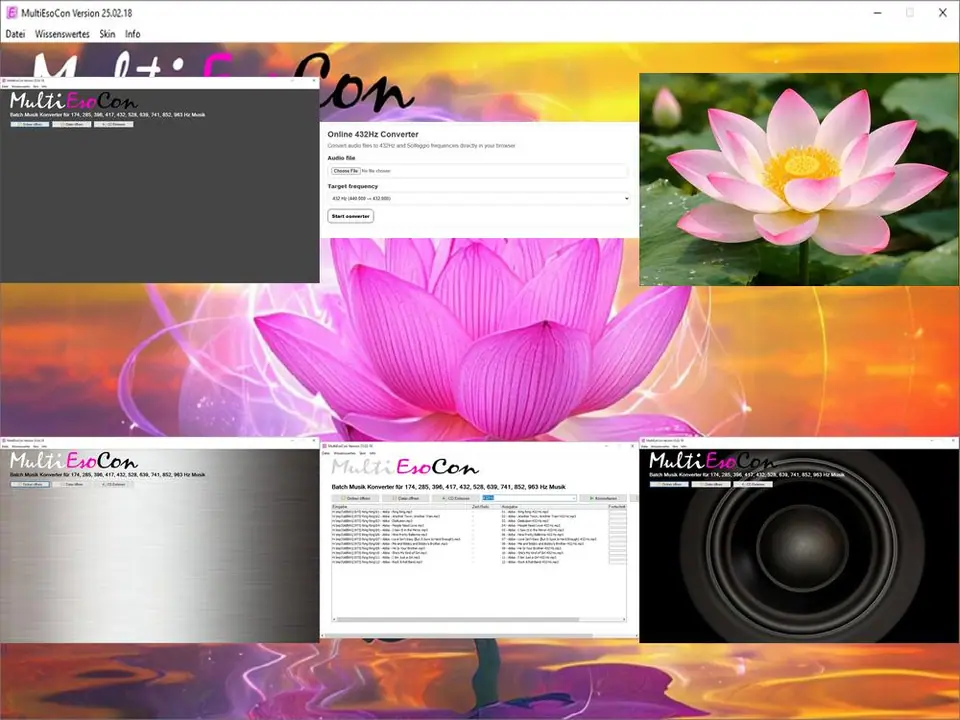Click the Ordner öffnen button in the dark skin window

(30, 123)
